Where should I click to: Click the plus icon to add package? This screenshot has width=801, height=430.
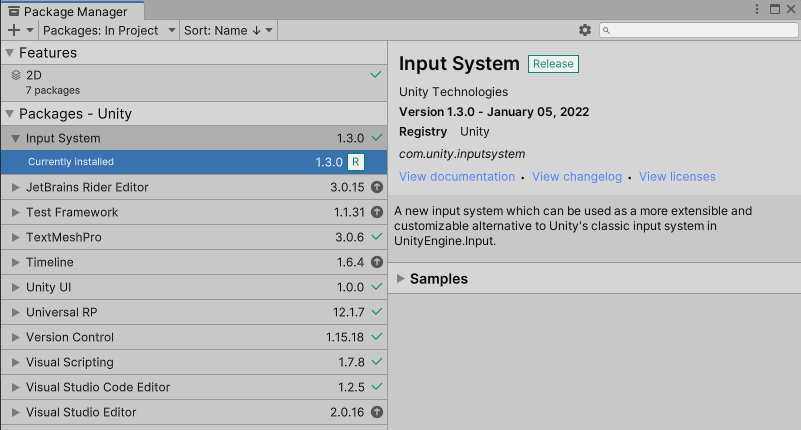click(14, 31)
